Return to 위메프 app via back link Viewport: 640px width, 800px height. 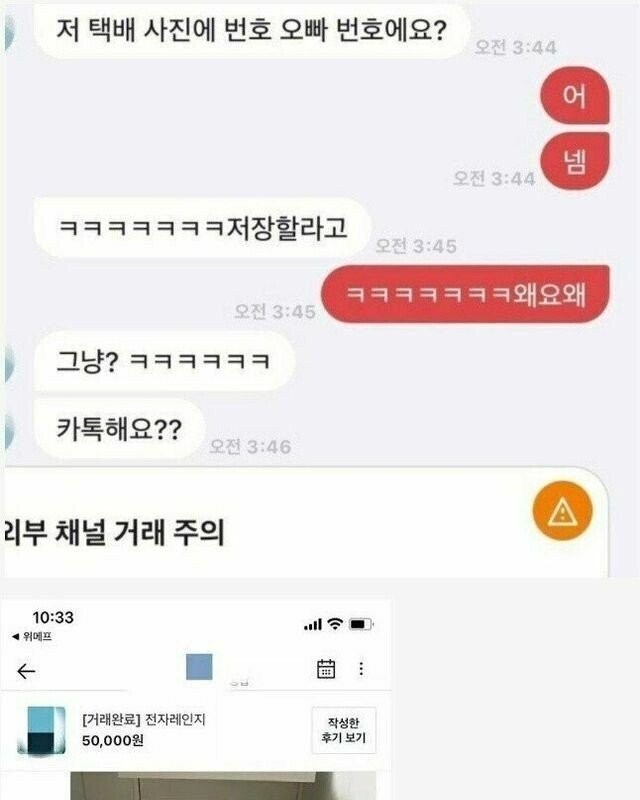(32, 637)
